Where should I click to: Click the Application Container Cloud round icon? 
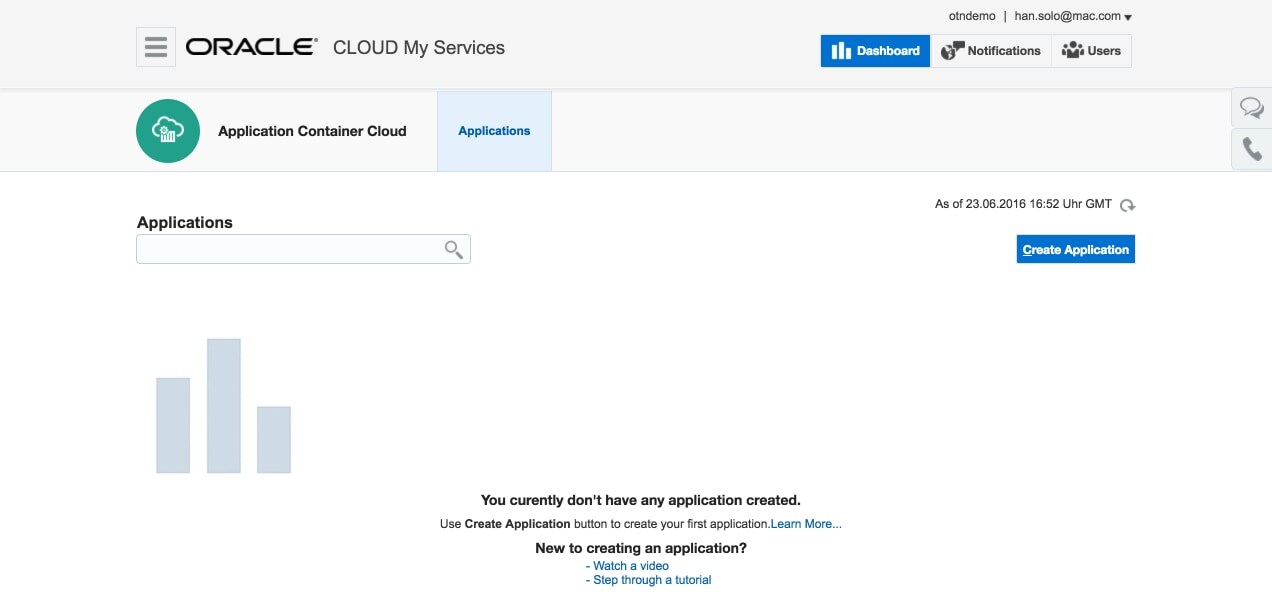168,131
